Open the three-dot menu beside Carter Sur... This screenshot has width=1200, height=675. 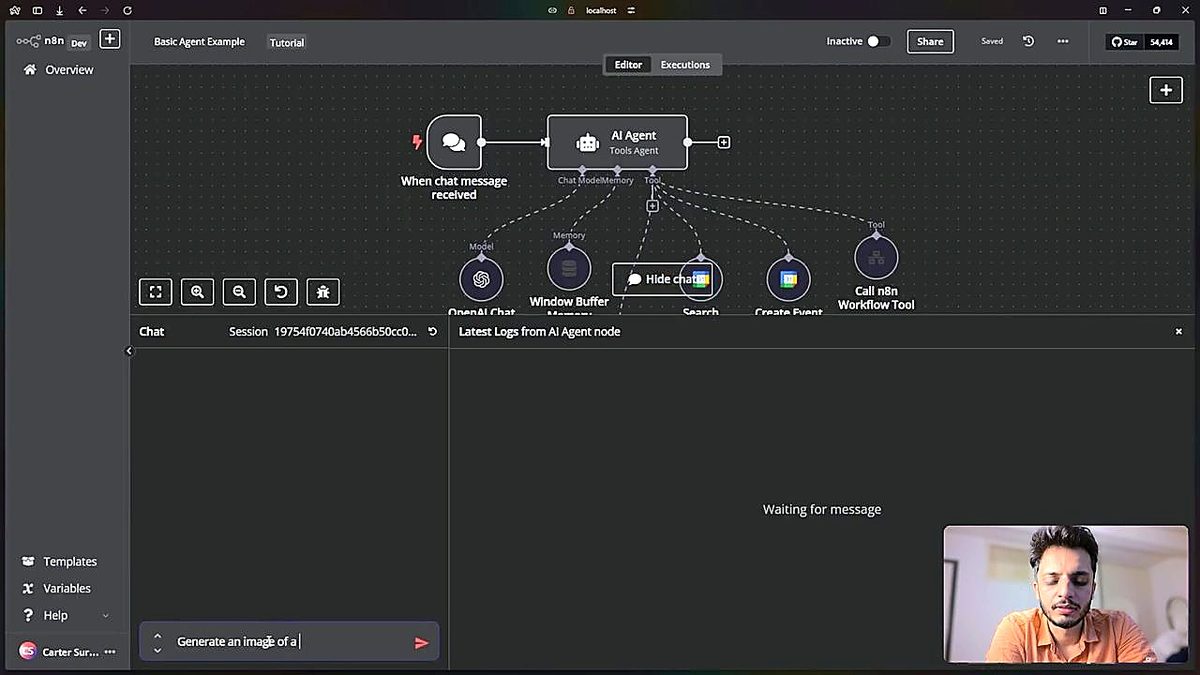point(110,652)
